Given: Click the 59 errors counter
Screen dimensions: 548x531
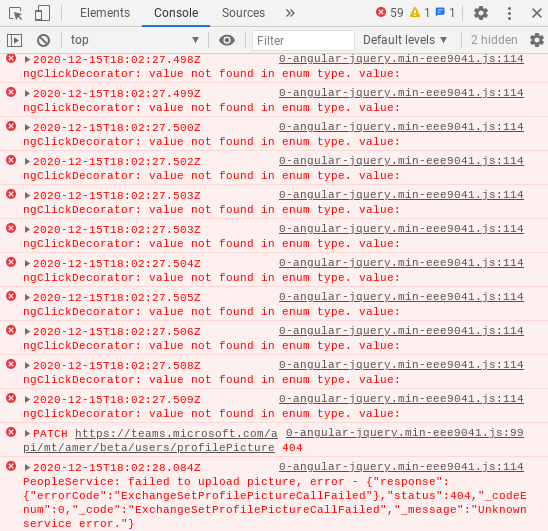Looking at the screenshot, I should pos(389,13).
